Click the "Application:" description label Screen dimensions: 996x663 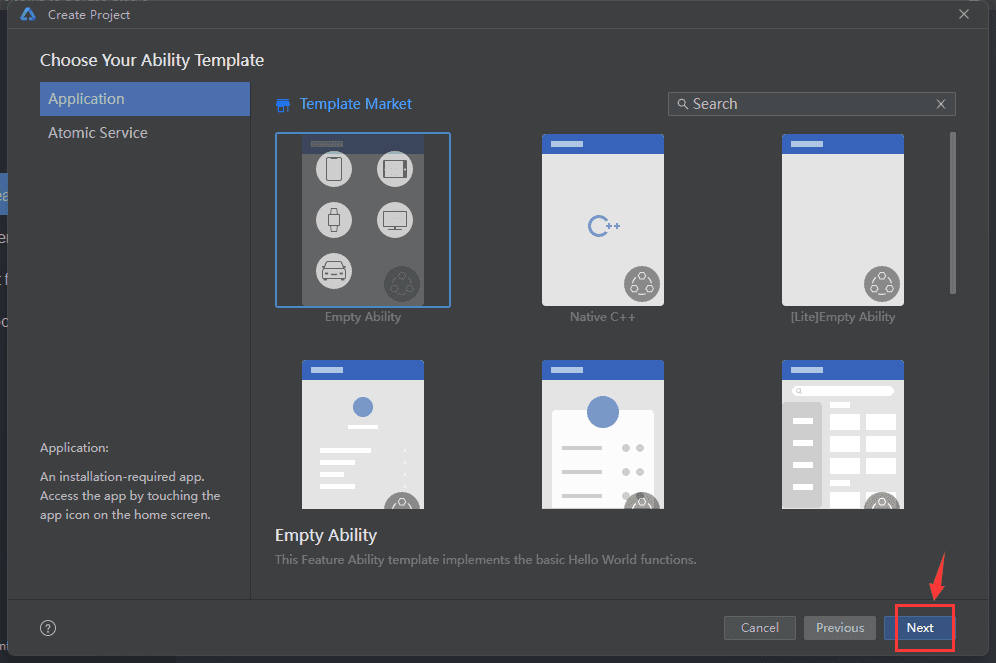[74, 448]
